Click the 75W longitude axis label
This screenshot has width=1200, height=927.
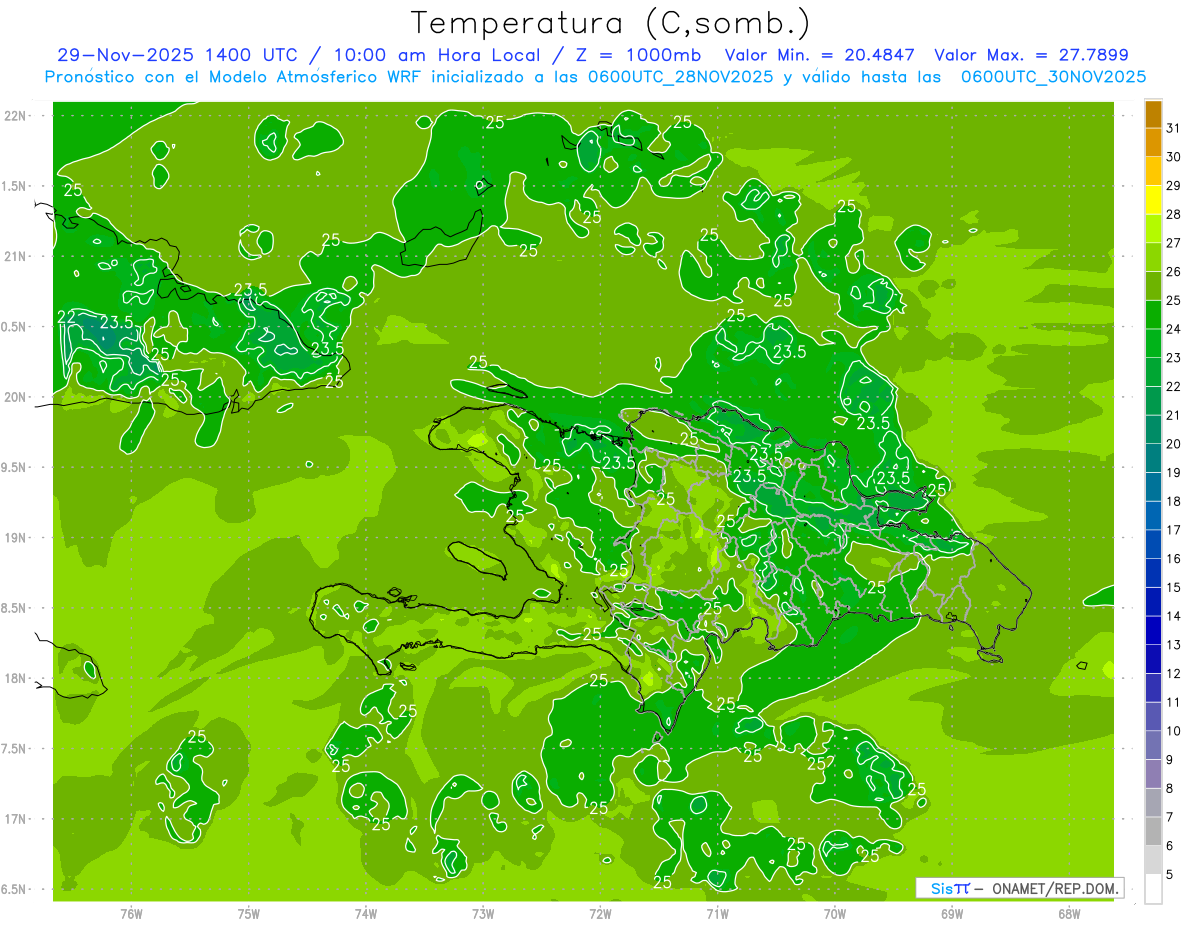[249, 913]
